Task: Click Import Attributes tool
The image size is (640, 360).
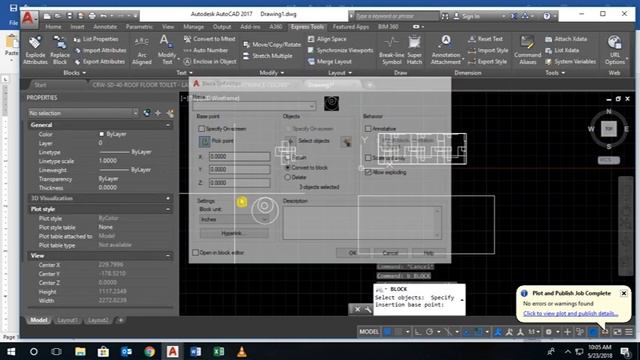Action: [100, 50]
